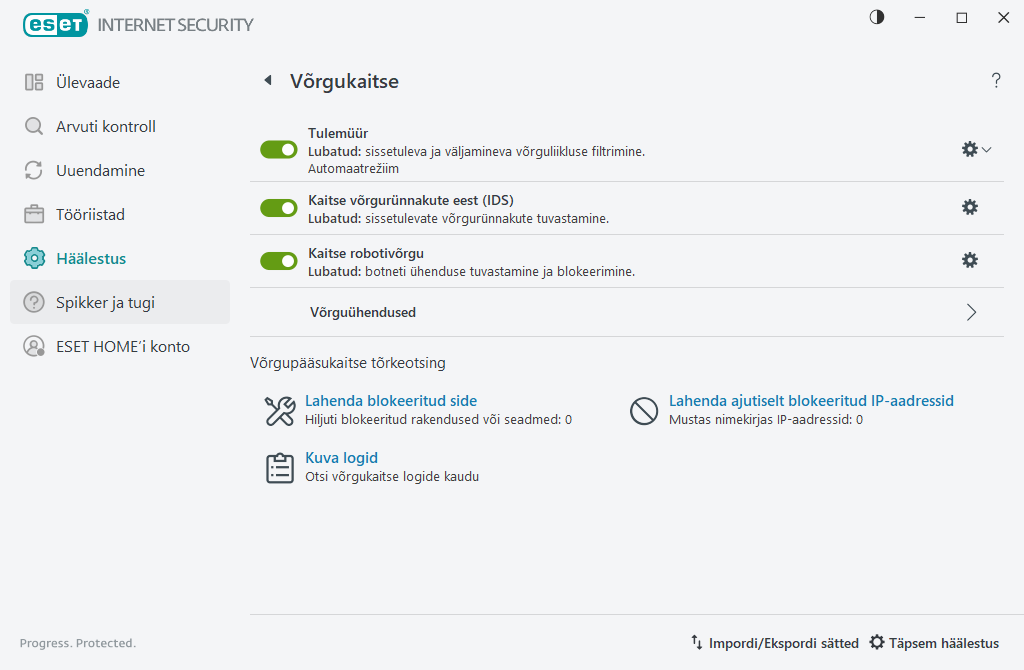
Task: Disable the Tulemüür toggle
Action: tap(279, 150)
